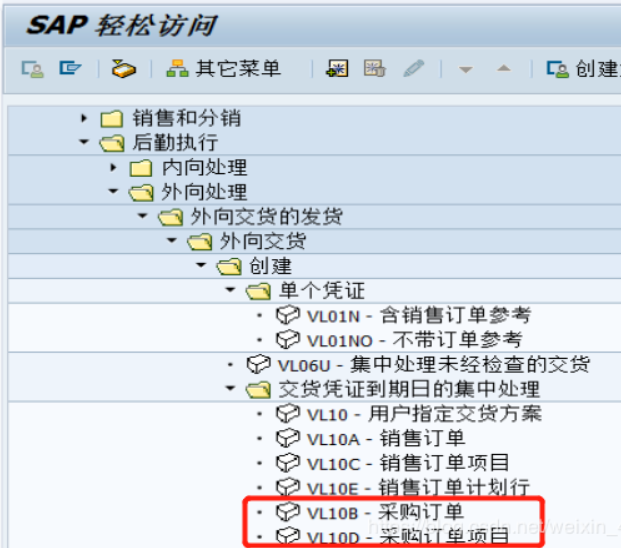
Task: Collapse the 单个凭证 node arrow
Action: (x=230, y=290)
